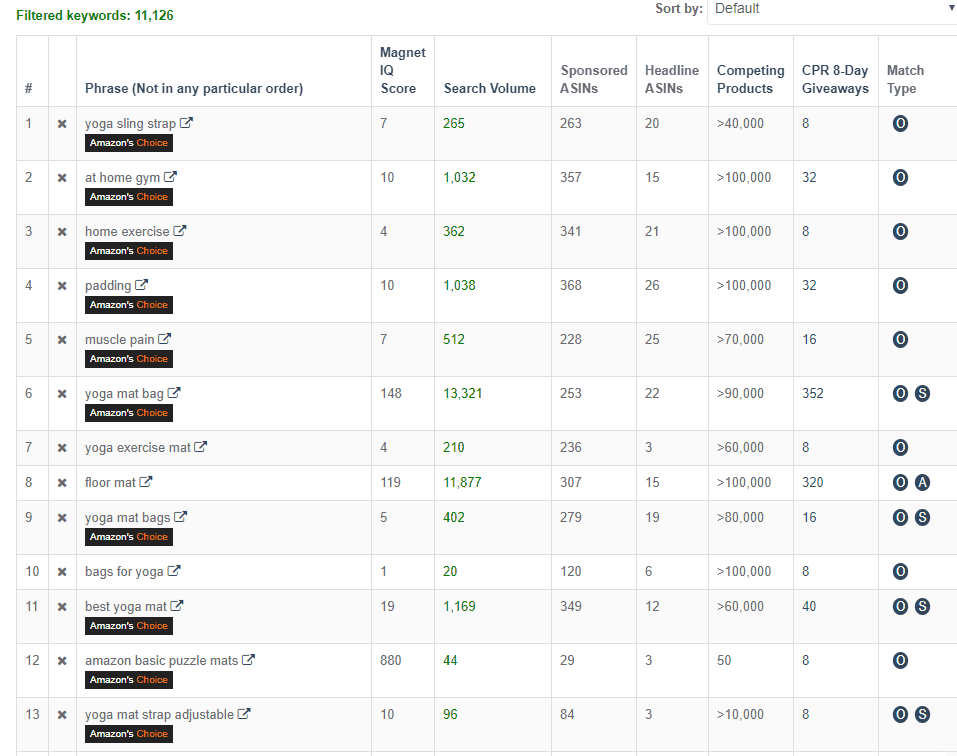Remove the 'yoga exercise mat' keyword row
The image size is (957, 756).
62,448
